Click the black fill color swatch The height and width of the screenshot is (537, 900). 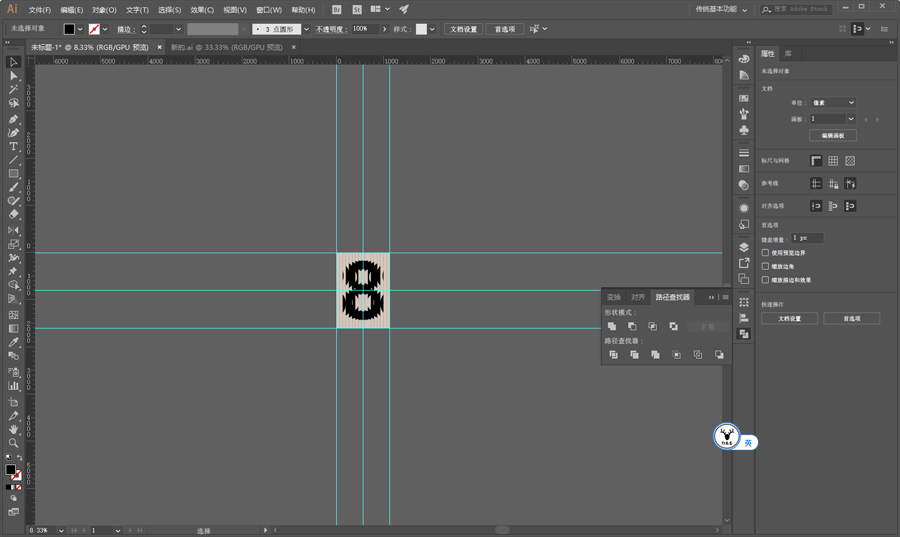(69, 29)
